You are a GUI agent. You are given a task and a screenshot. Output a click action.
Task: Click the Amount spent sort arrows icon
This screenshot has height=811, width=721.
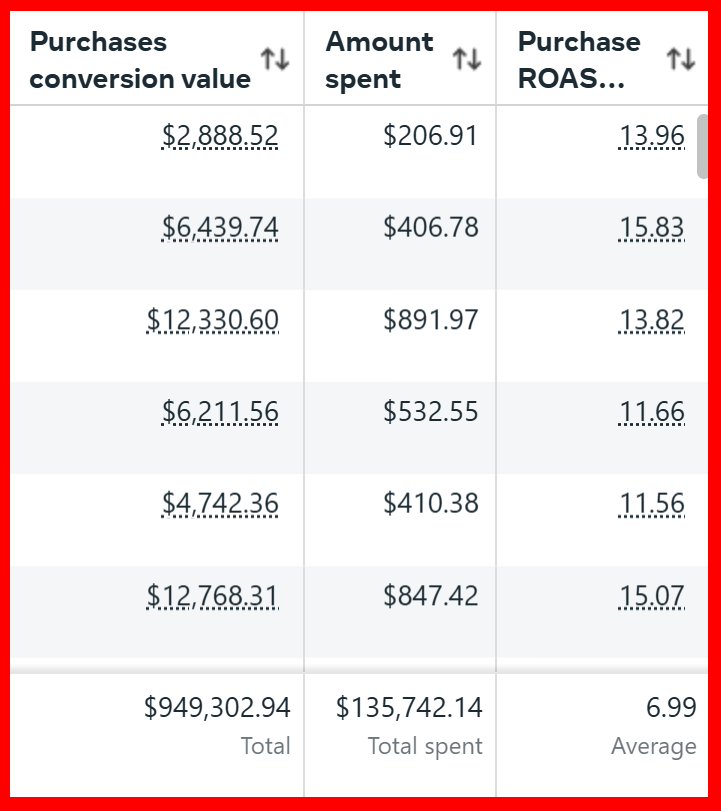467,60
